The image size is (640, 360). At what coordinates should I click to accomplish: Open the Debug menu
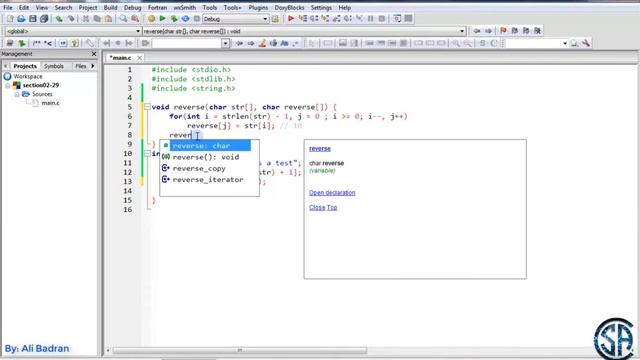tap(132, 8)
